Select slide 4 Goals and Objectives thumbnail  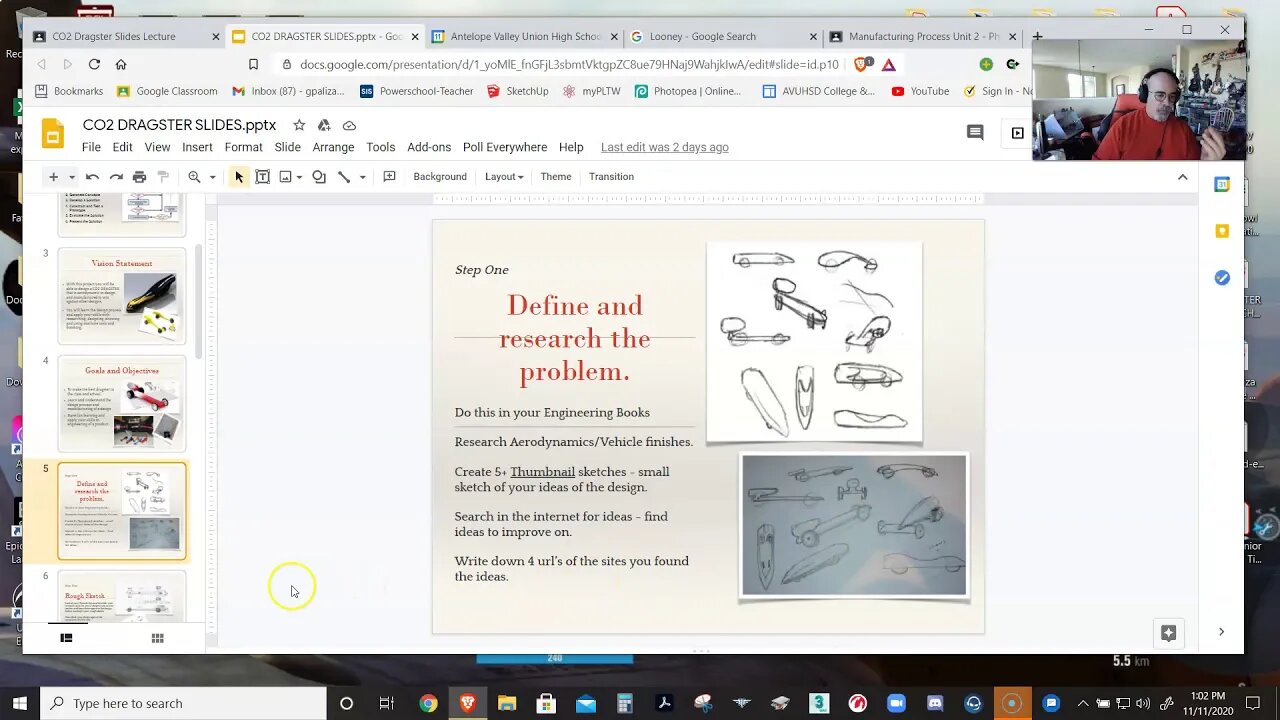point(122,404)
